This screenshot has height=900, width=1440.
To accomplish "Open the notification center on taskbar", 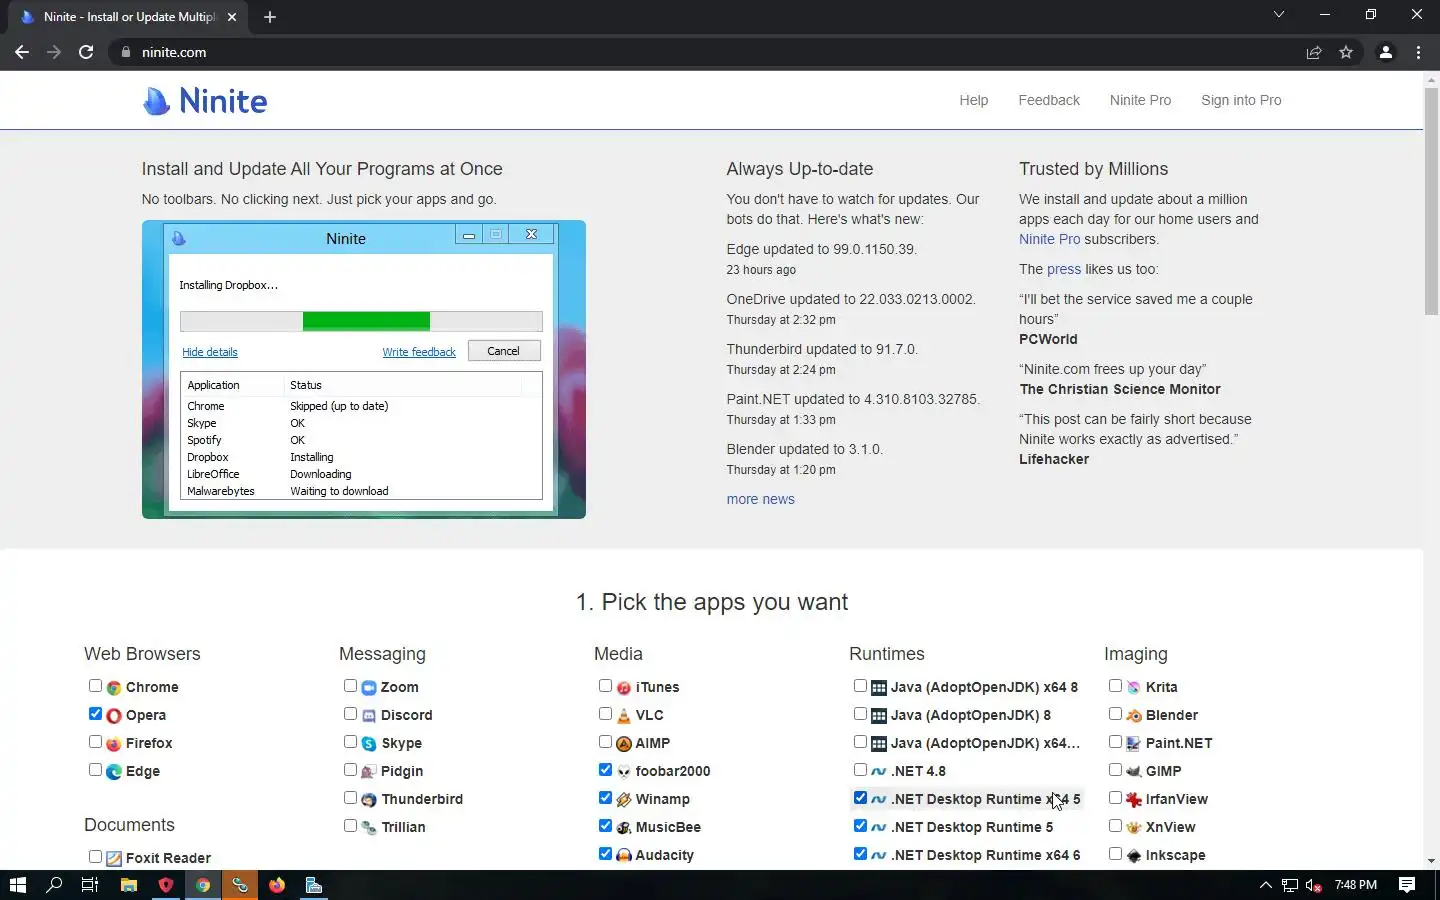I will coord(1407,885).
